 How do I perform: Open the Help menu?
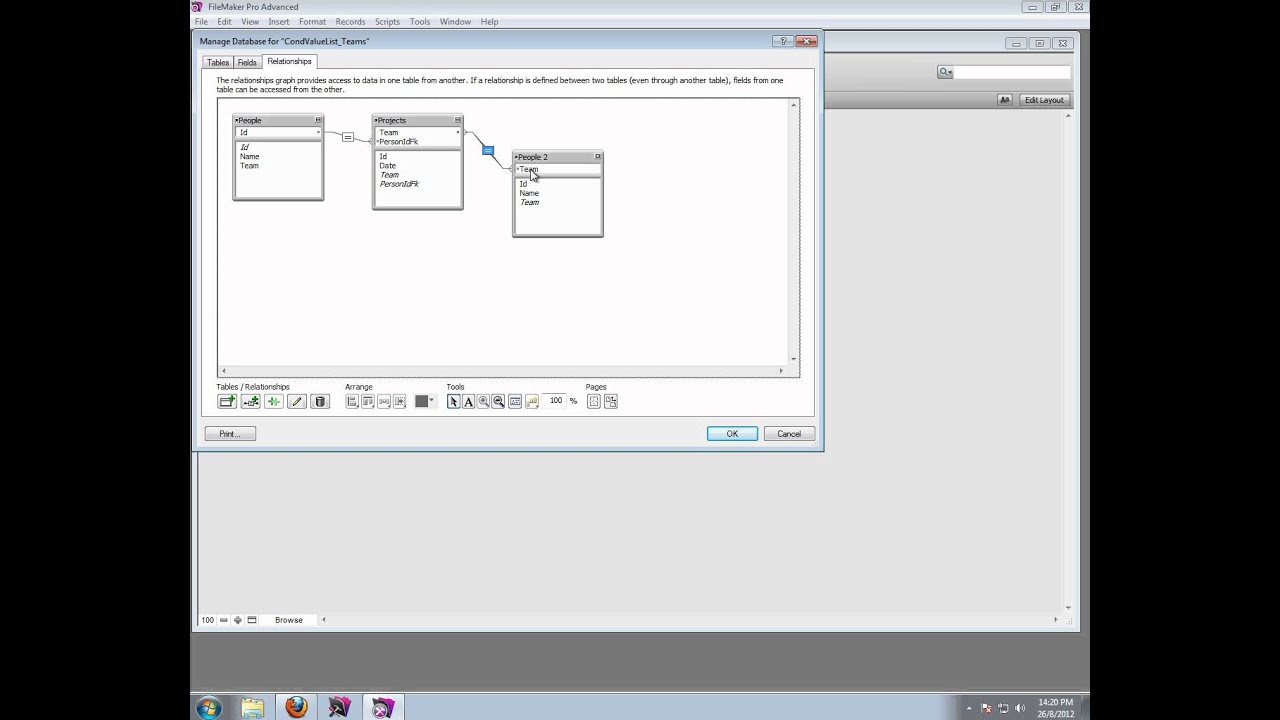(x=489, y=22)
